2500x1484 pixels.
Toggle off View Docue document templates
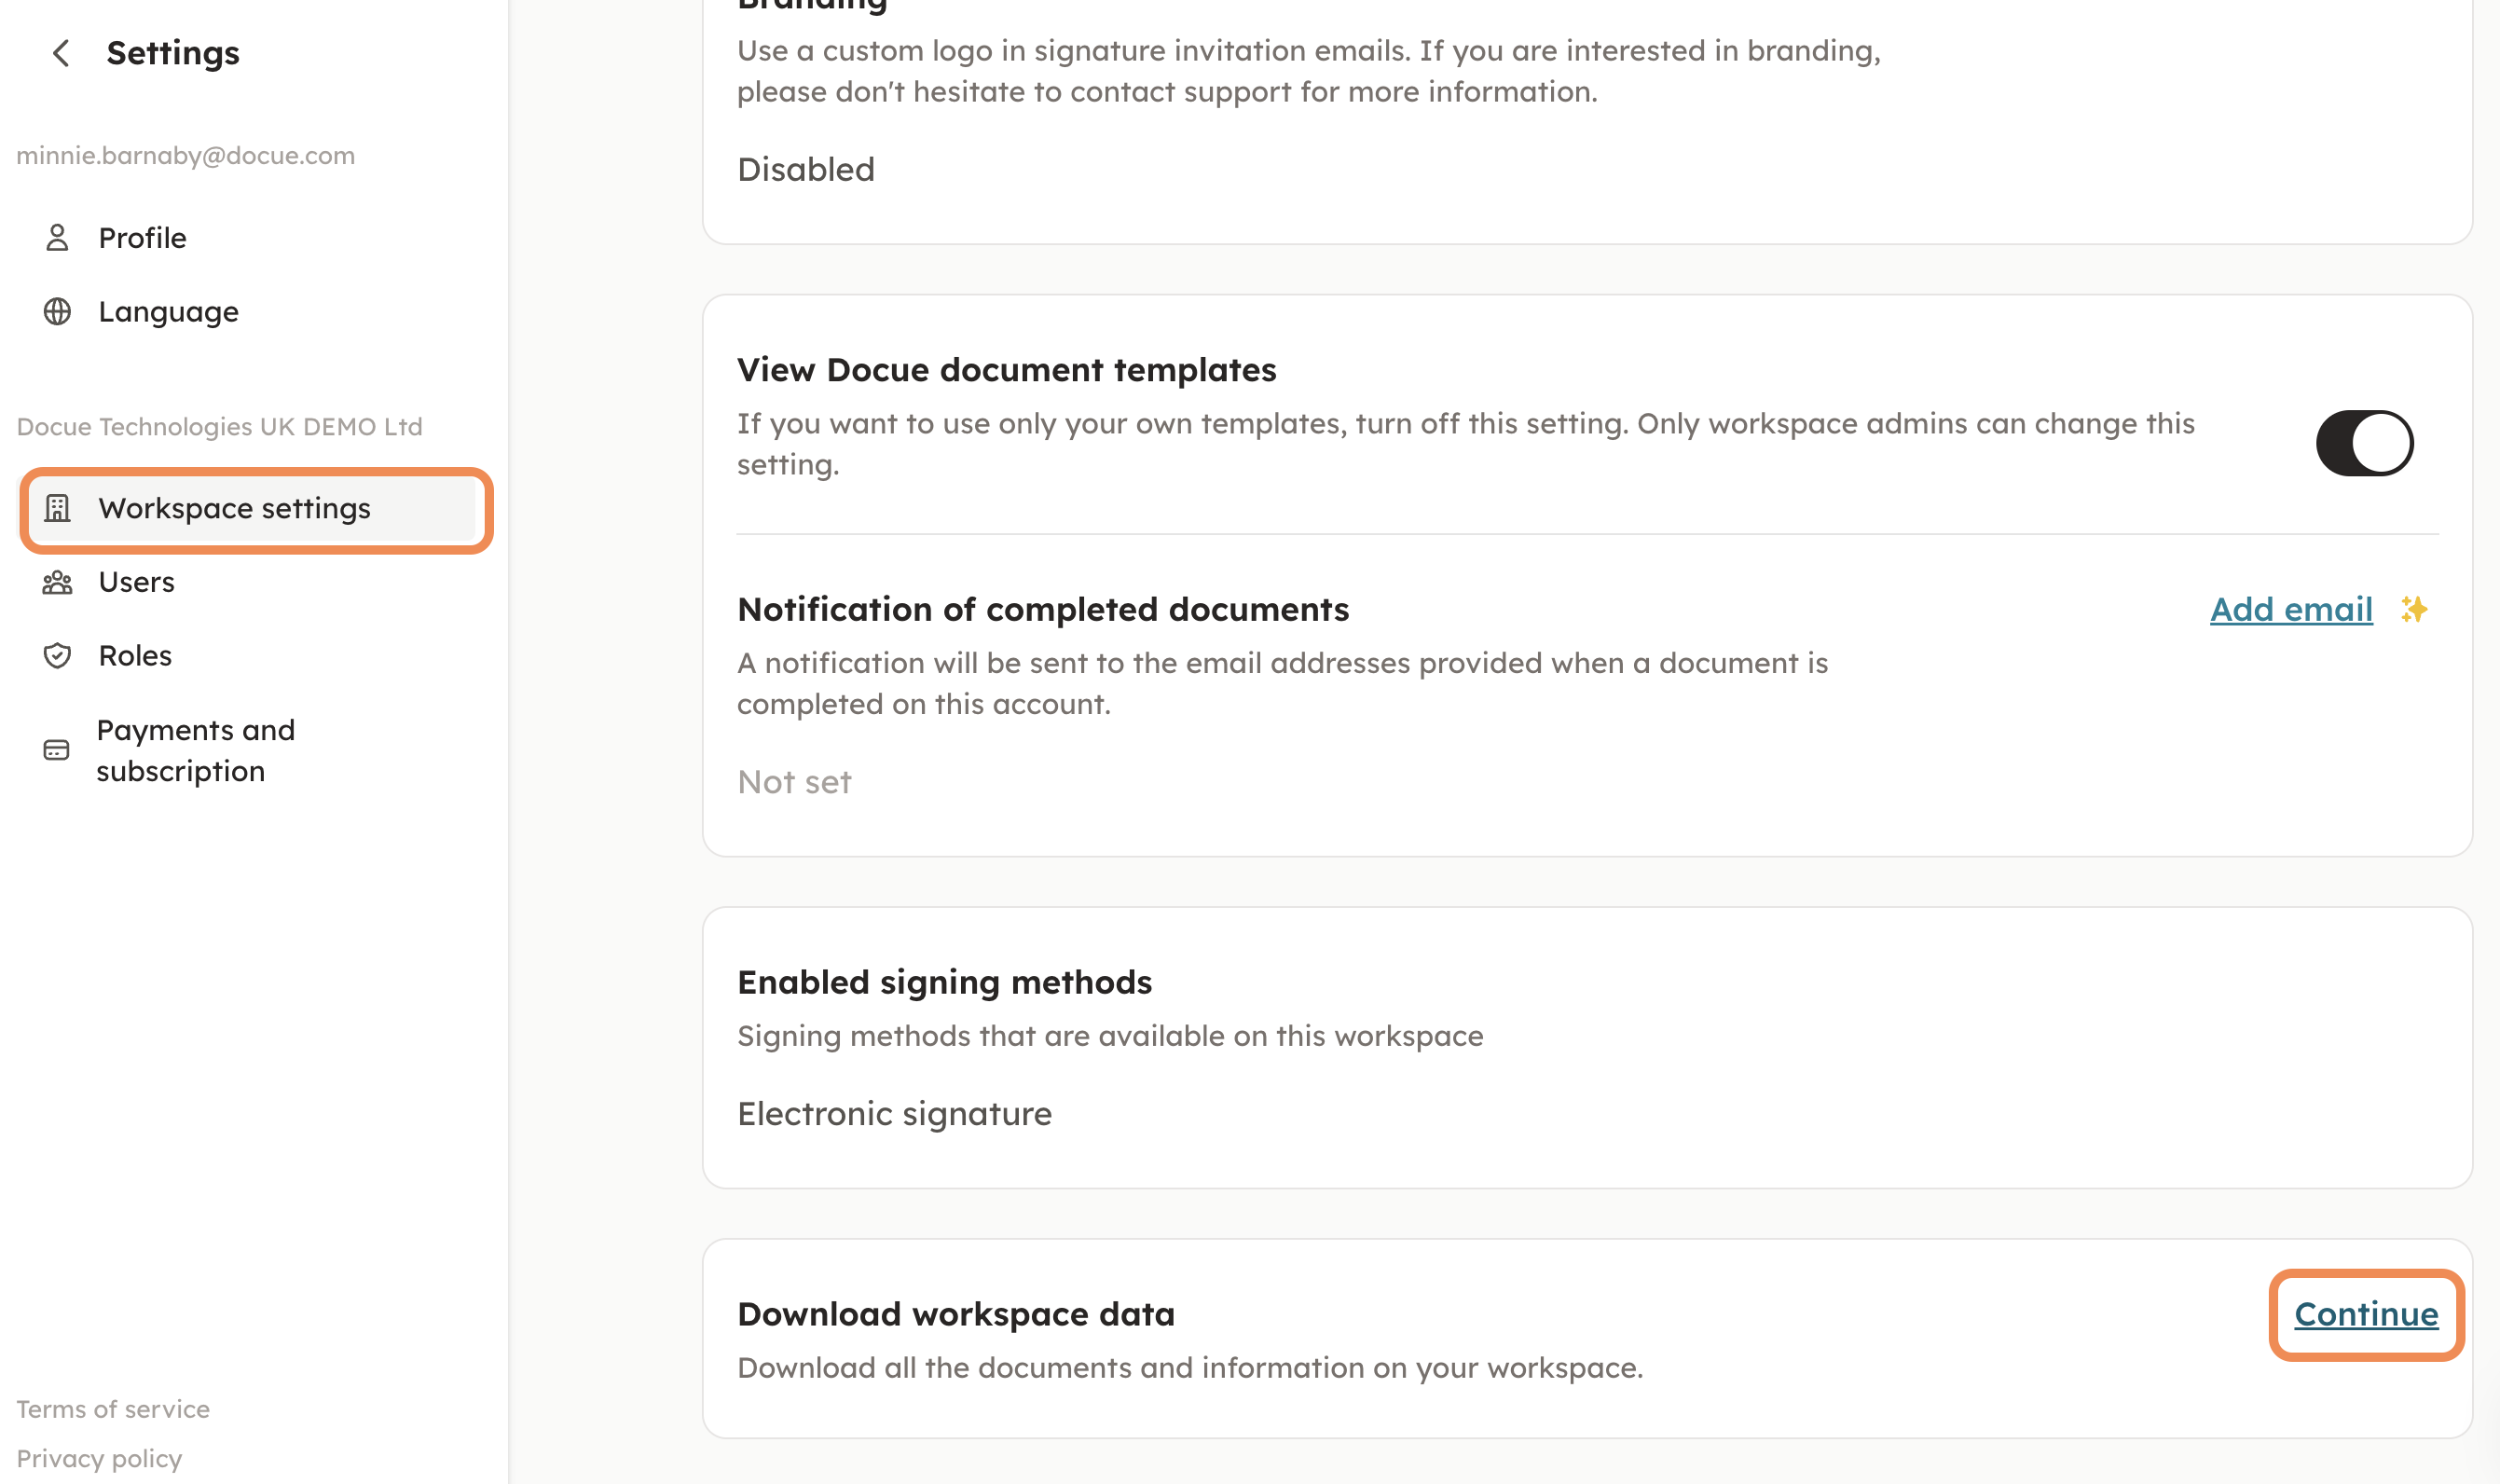point(2364,443)
